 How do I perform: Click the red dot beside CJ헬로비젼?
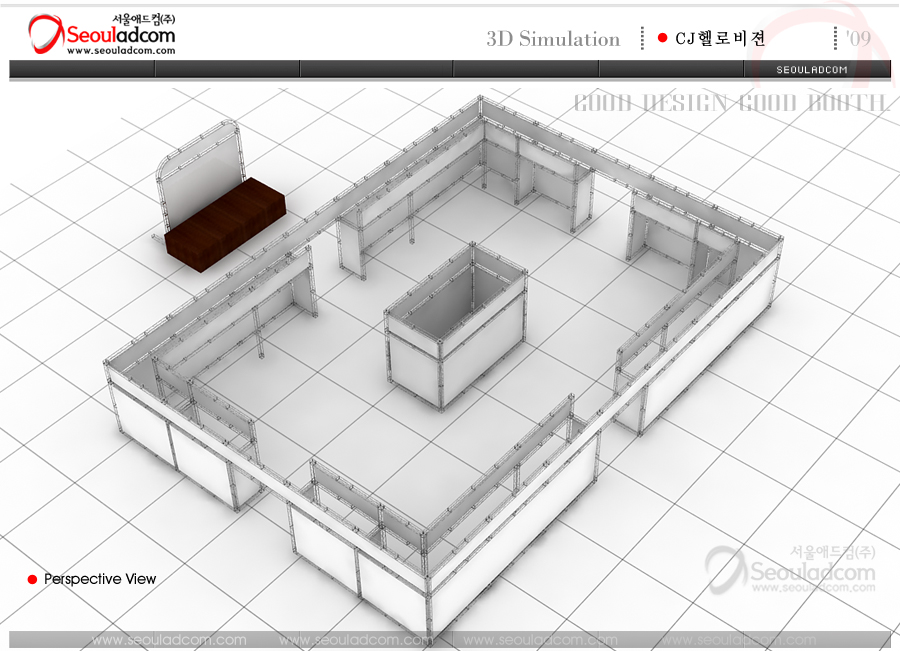(662, 38)
